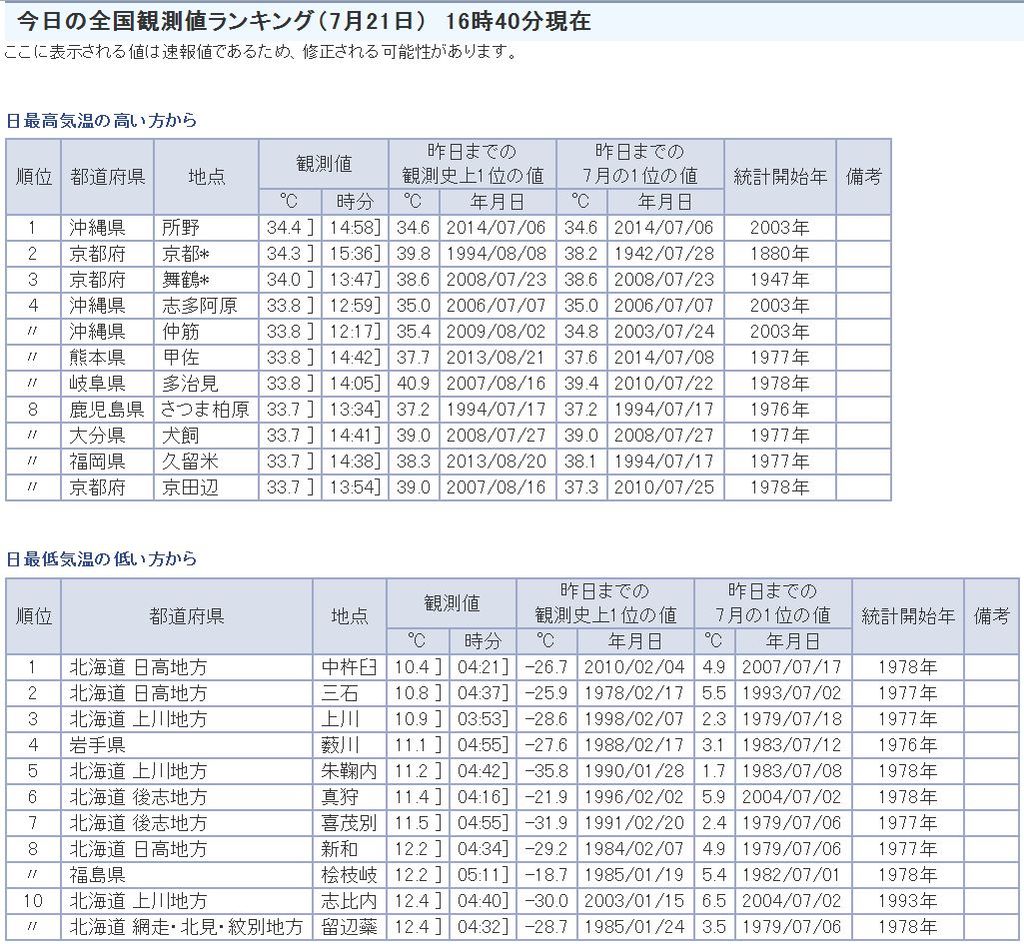Select the 岩手県 prefecture cell
Screen dimensions: 1024x944
pyautogui.click(x=97, y=745)
